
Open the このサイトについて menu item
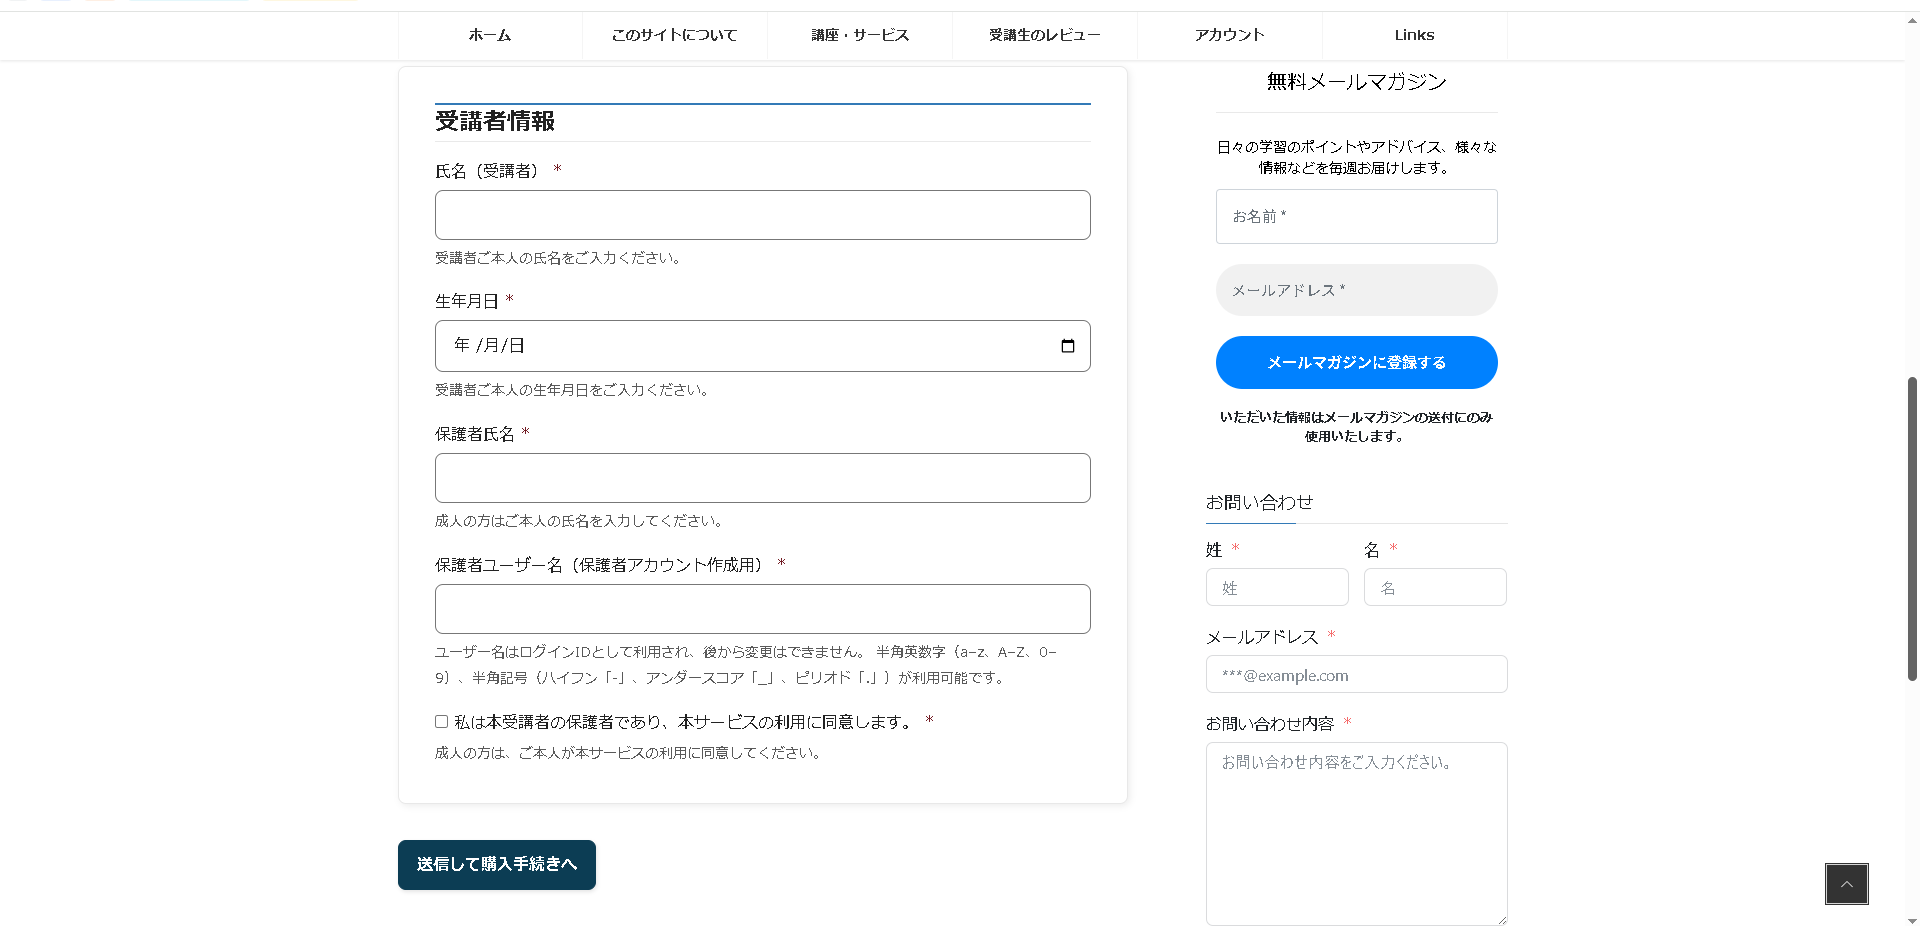click(x=674, y=35)
